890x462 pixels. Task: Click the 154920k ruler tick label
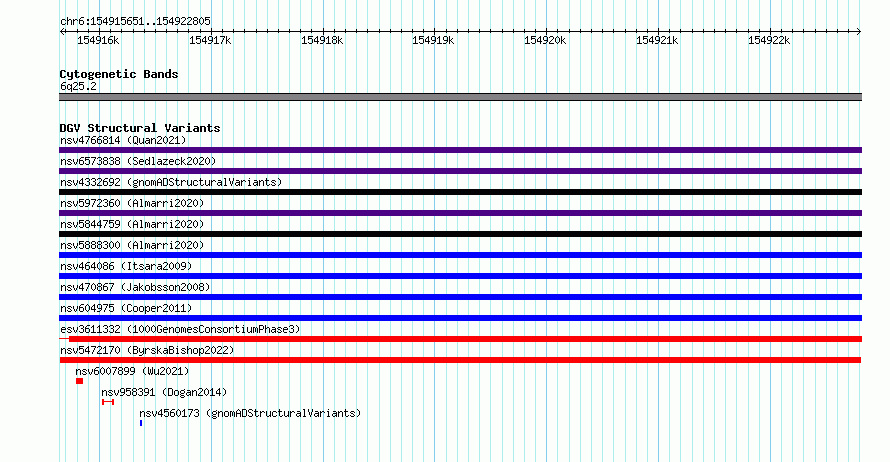pos(545,40)
